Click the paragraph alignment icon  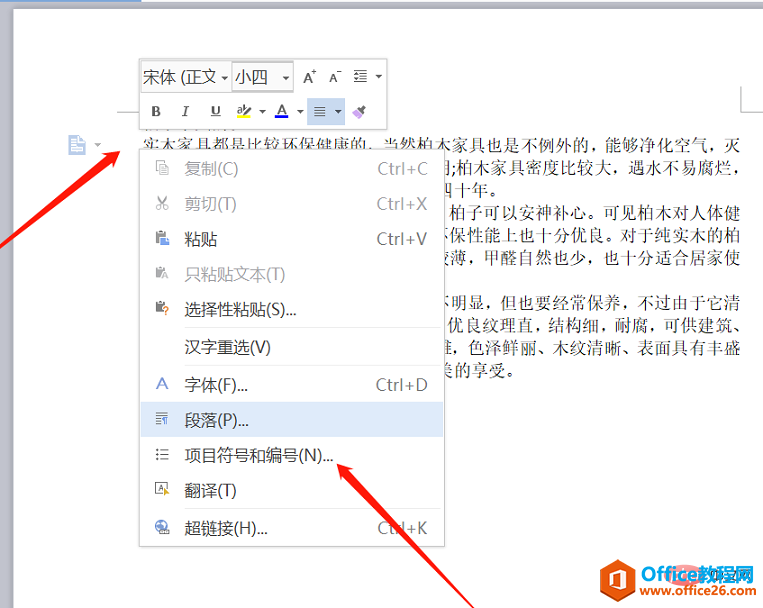(320, 111)
